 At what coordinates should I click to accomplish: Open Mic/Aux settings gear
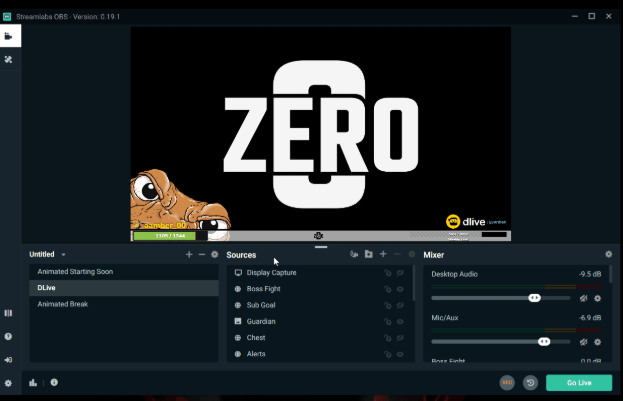597,342
